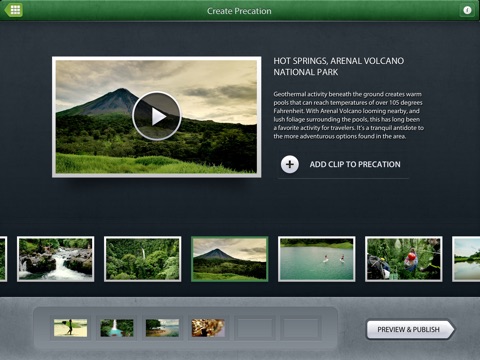
Task: Select ADD CLIP TO PRECATION label
Action: coord(355,164)
